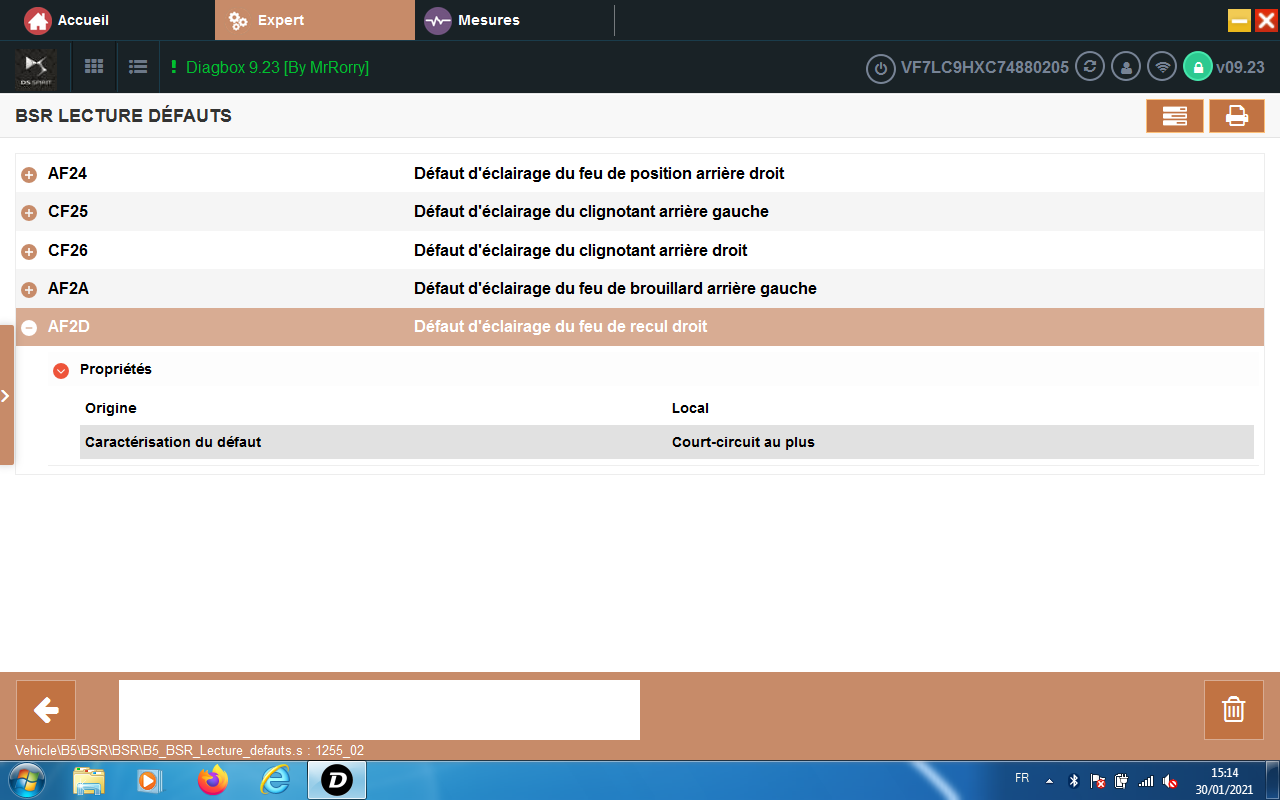Open the display options button beside print
The image size is (1280, 800).
pos(1175,116)
